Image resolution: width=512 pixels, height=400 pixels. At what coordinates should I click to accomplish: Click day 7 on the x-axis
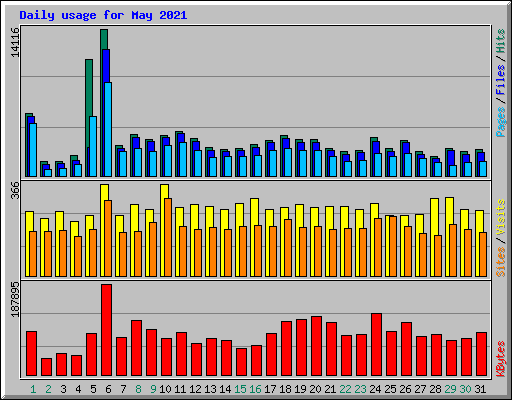tap(123, 389)
